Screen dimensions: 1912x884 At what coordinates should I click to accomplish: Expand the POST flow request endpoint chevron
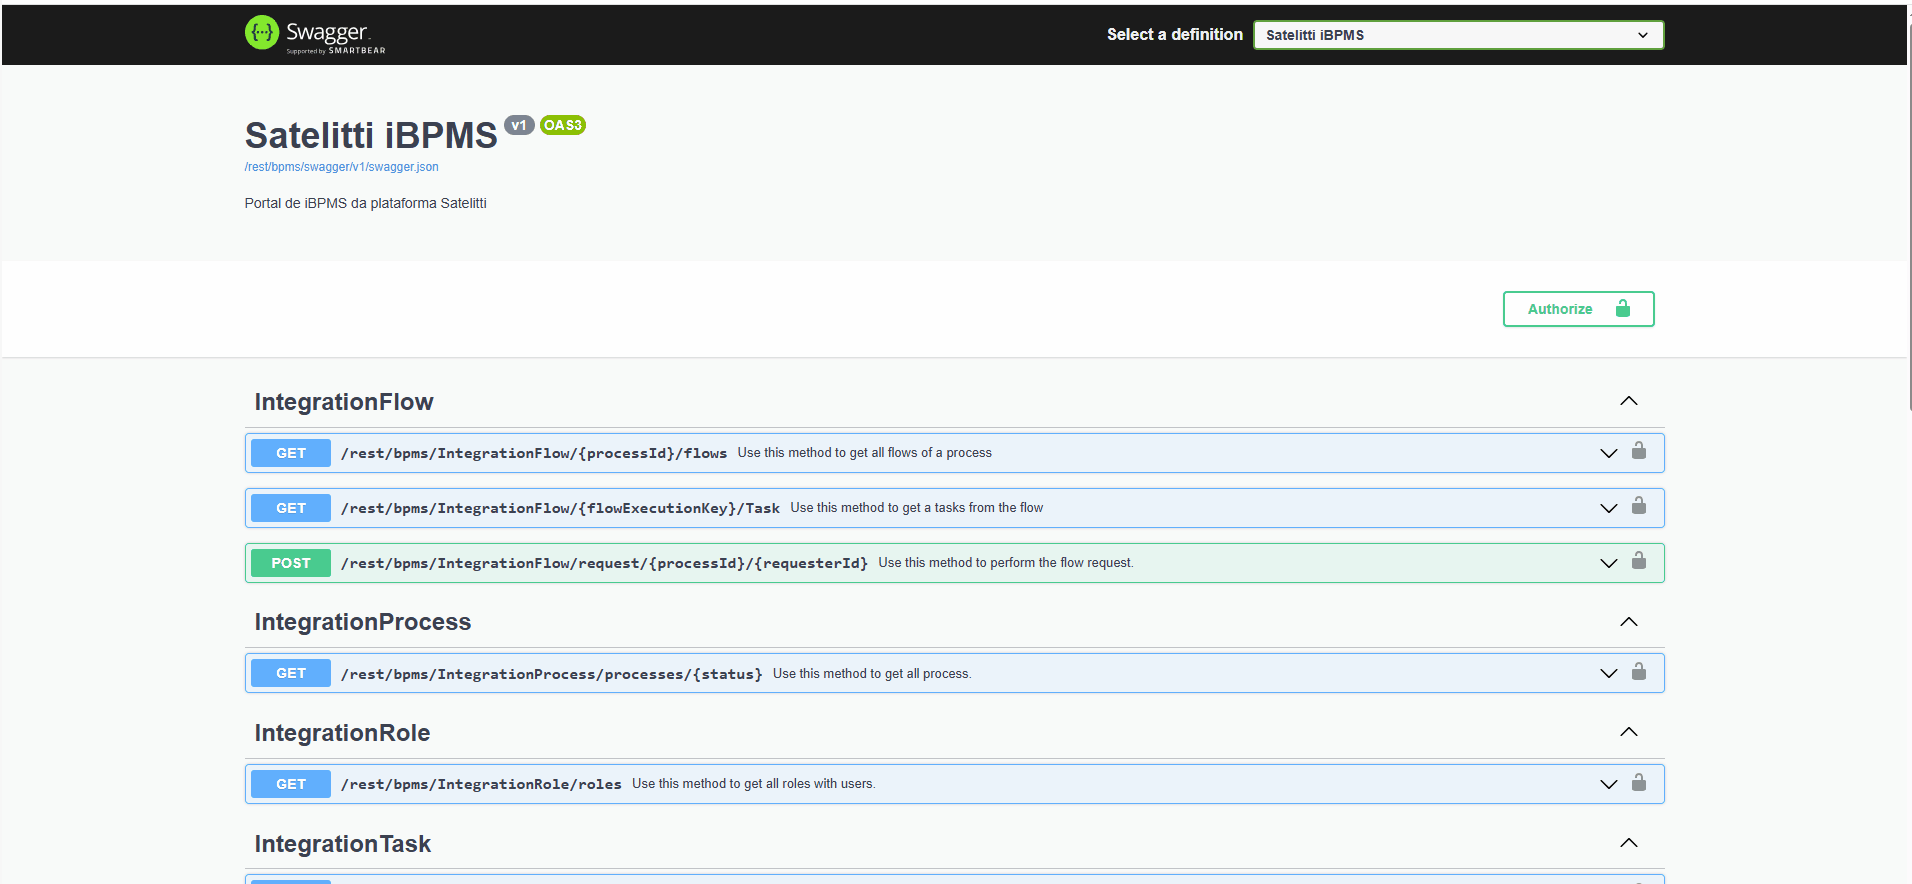(1609, 563)
